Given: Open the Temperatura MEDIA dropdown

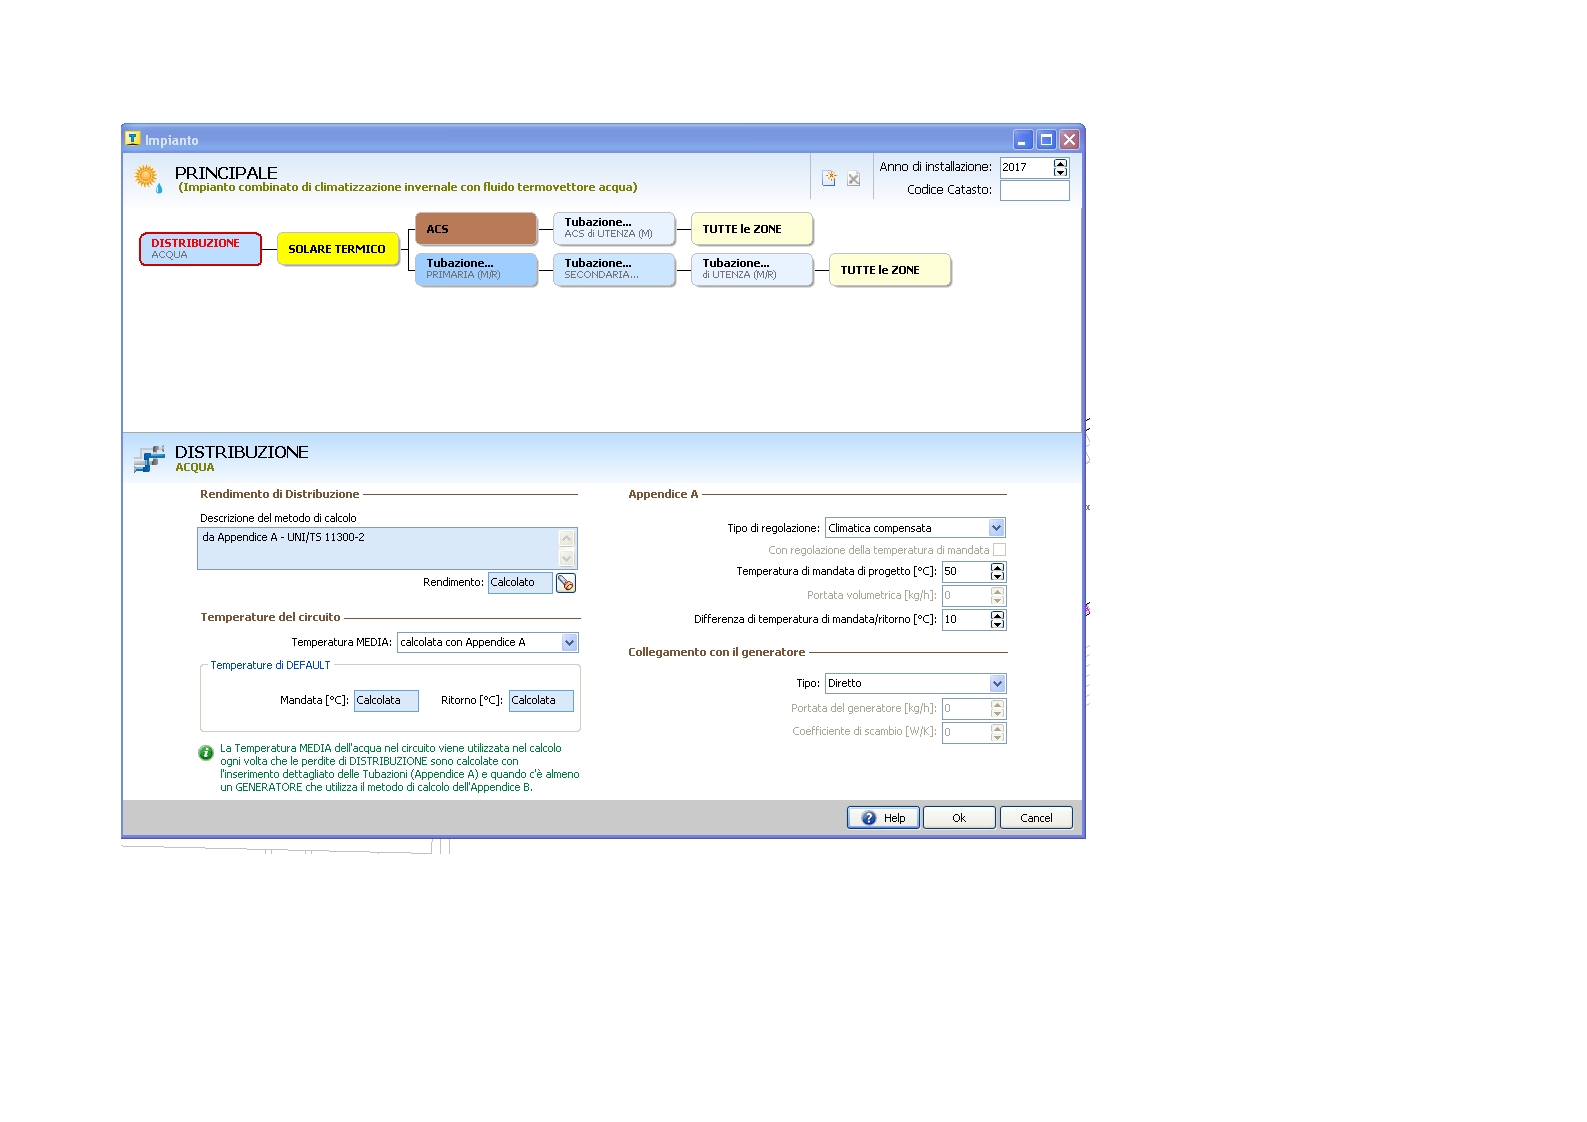Looking at the screenshot, I should 569,643.
